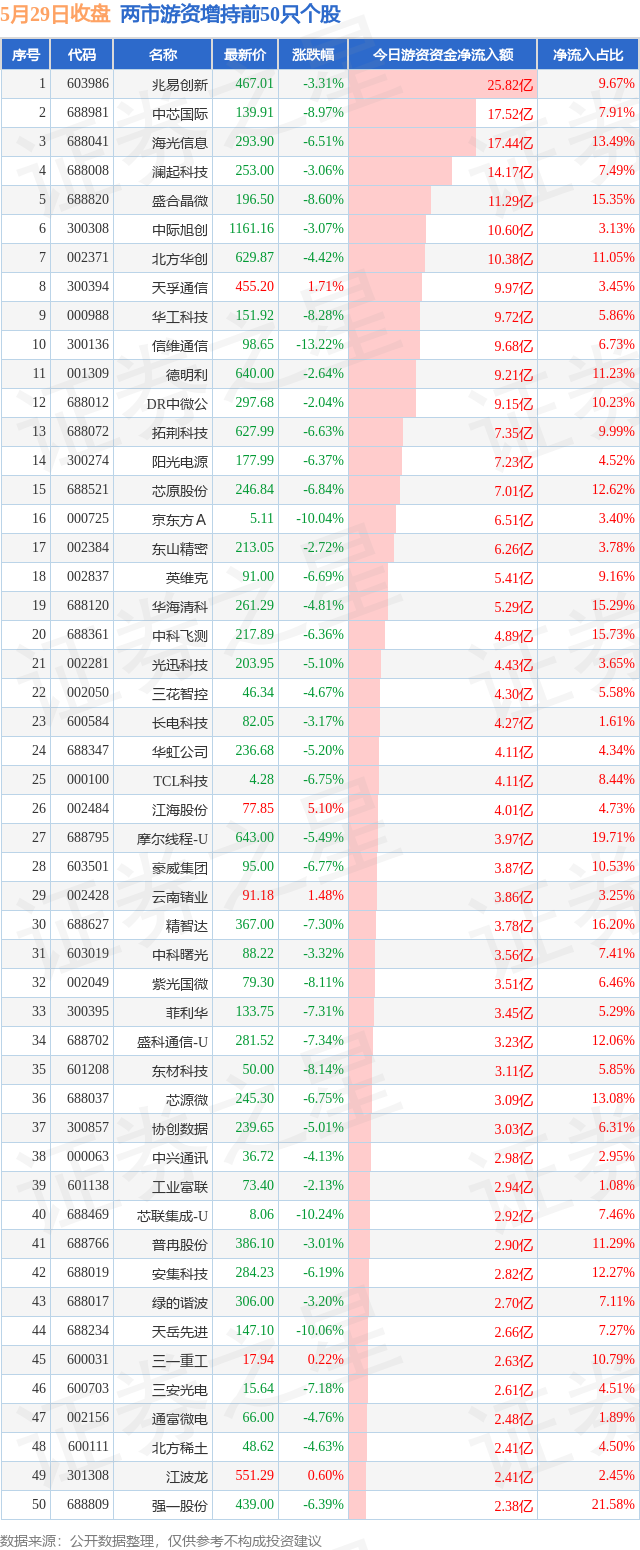Click the 今日游资资金净流入额 column header
Image resolution: width=640 pixels, height=1550 pixels.
[443, 55]
